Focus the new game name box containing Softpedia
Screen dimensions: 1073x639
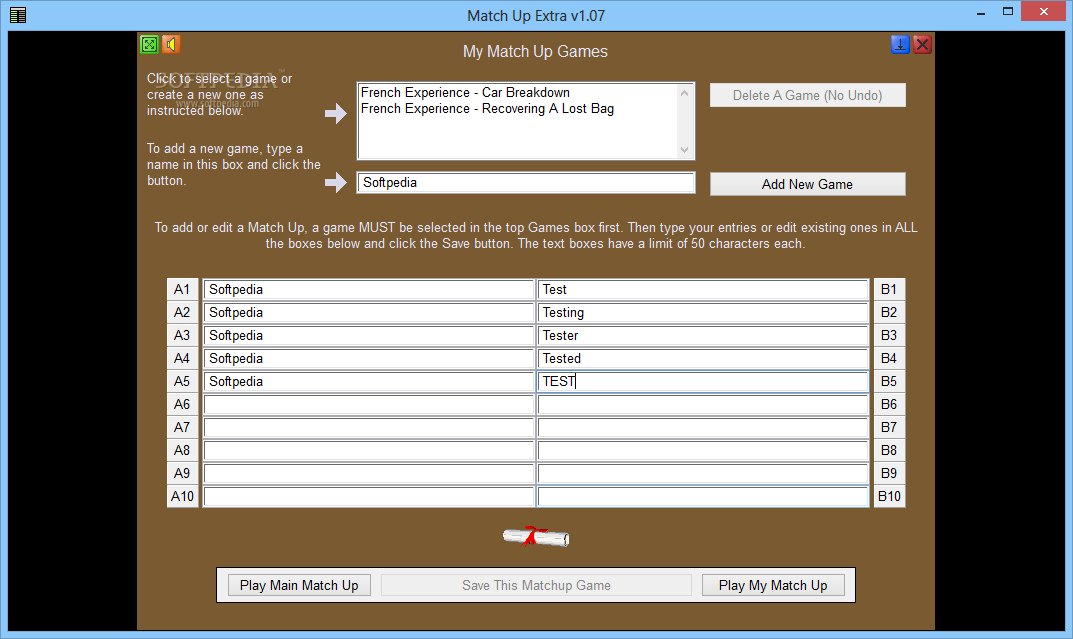click(526, 183)
